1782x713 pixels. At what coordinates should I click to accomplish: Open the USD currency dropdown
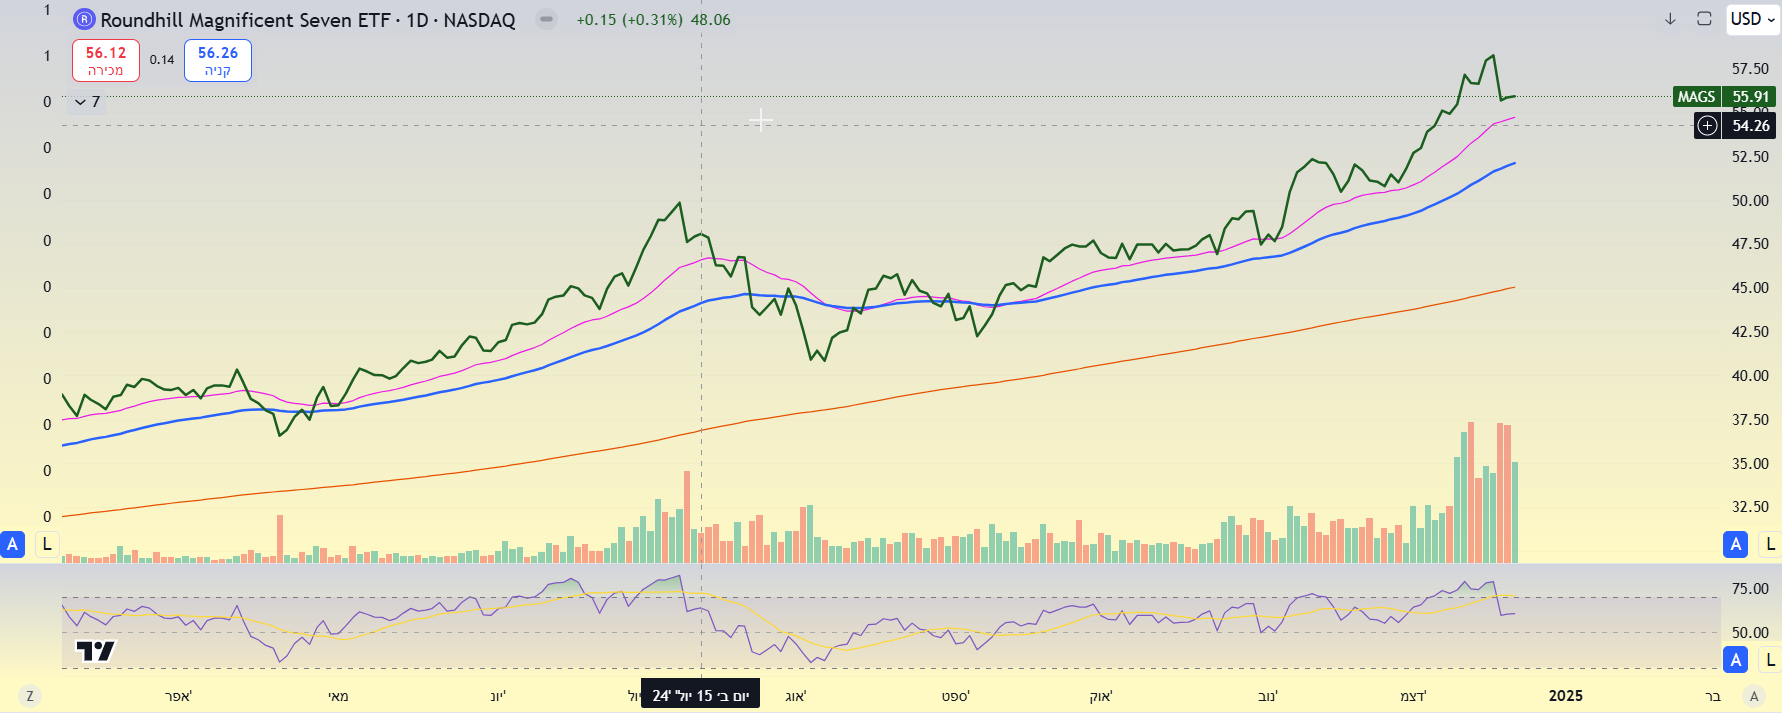coord(1753,19)
